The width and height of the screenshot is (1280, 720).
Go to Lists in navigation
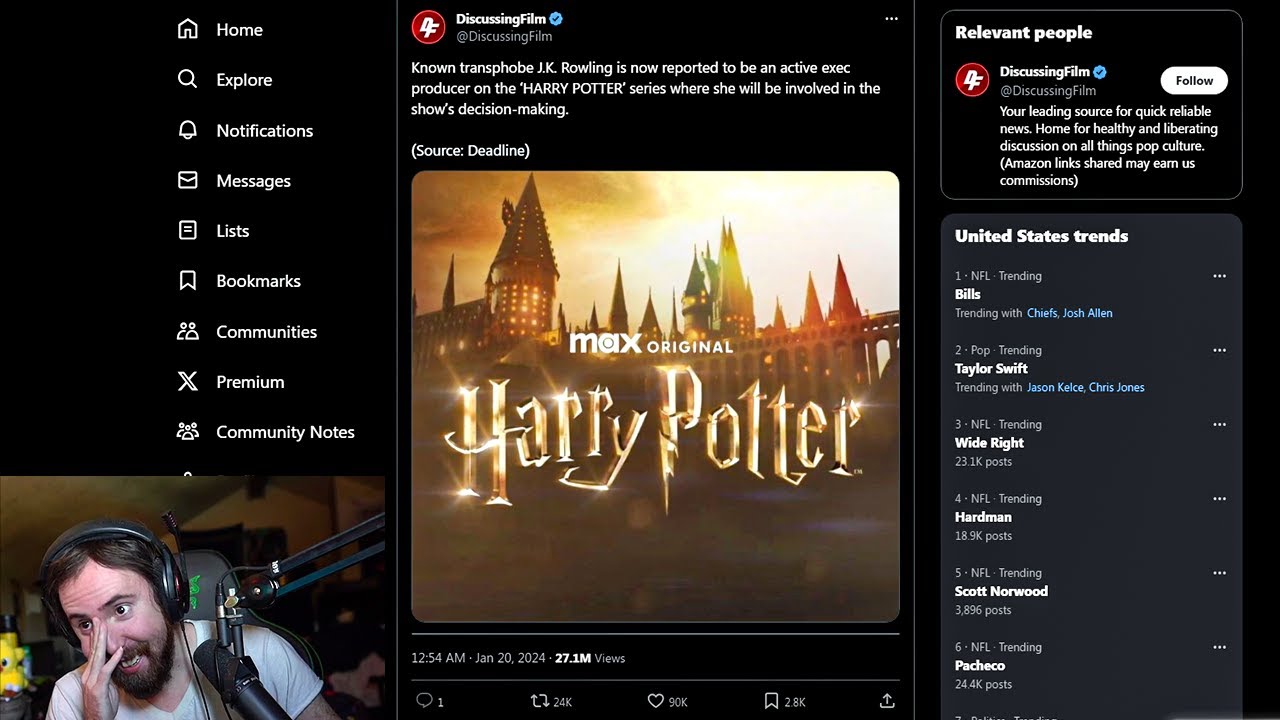[x=232, y=231]
